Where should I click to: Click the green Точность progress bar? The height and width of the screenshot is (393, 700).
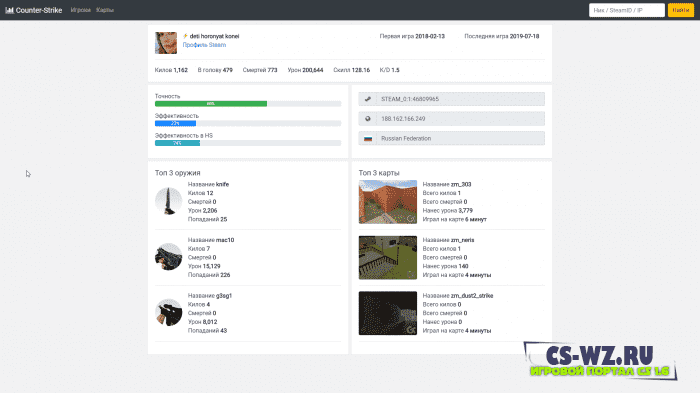coord(211,104)
